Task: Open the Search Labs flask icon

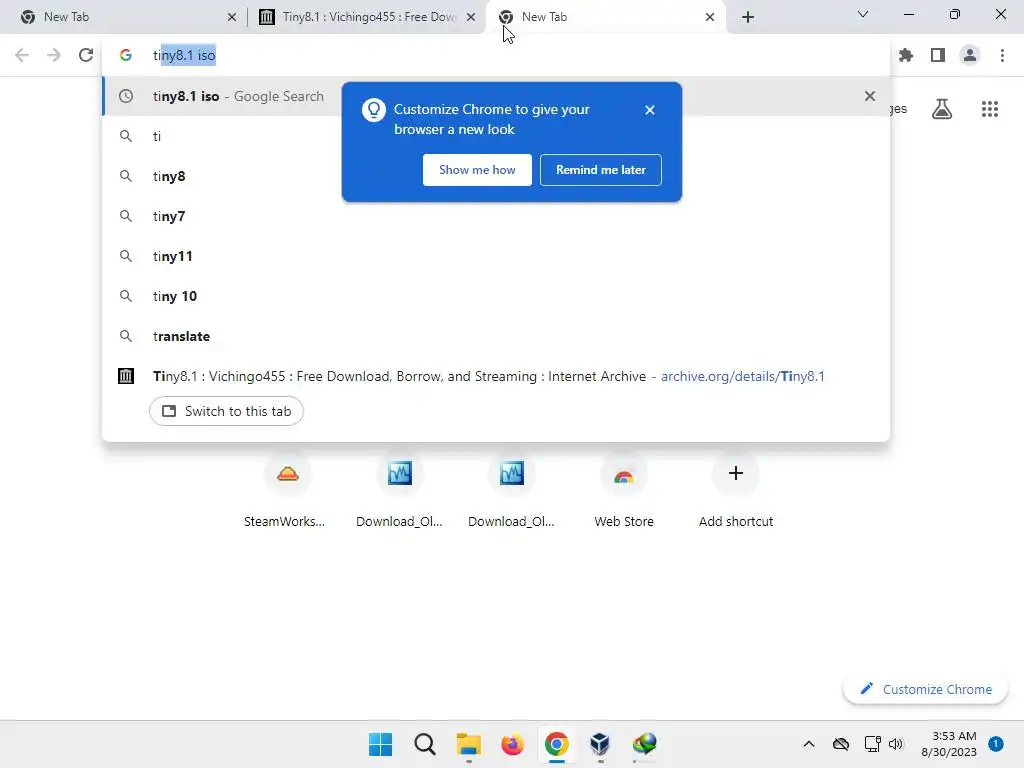Action: [x=942, y=109]
